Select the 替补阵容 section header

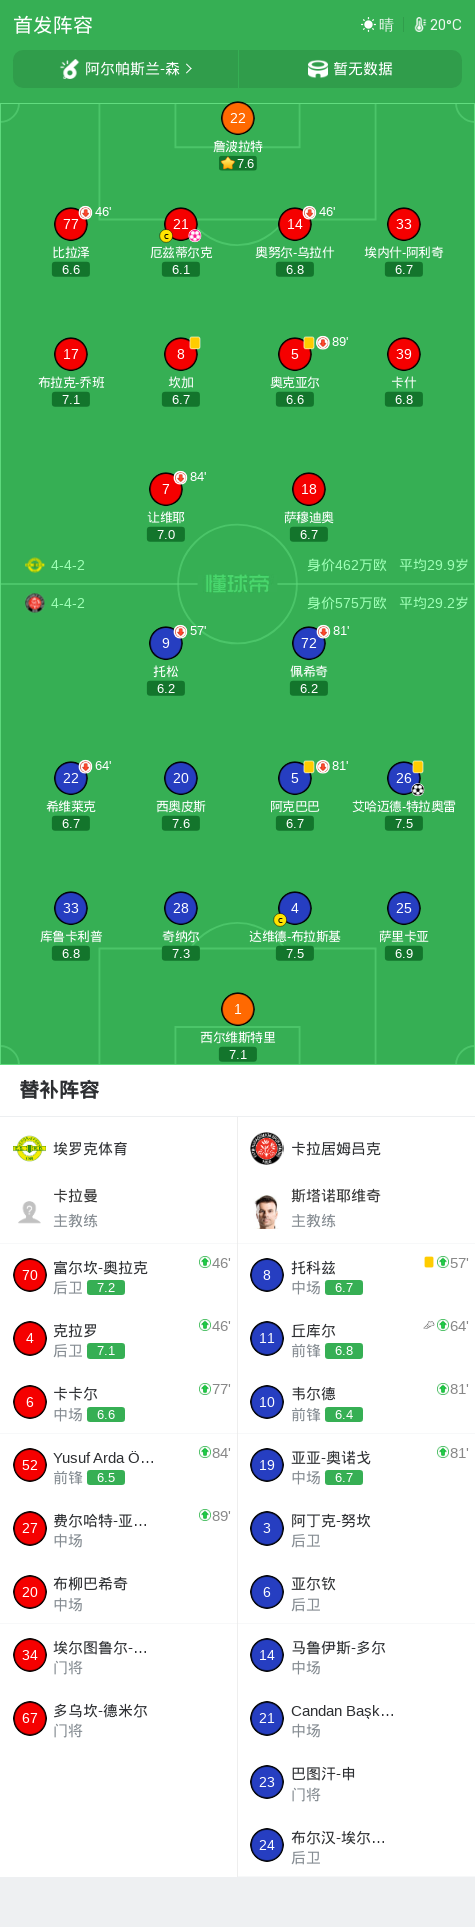59,1090
